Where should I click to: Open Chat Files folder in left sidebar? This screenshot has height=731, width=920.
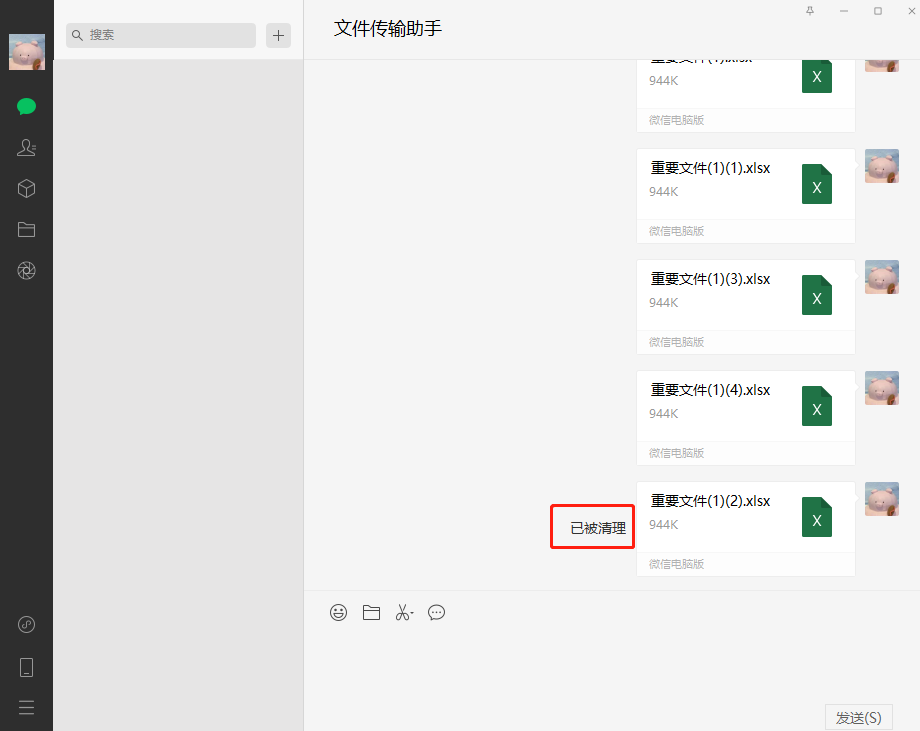[27, 230]
